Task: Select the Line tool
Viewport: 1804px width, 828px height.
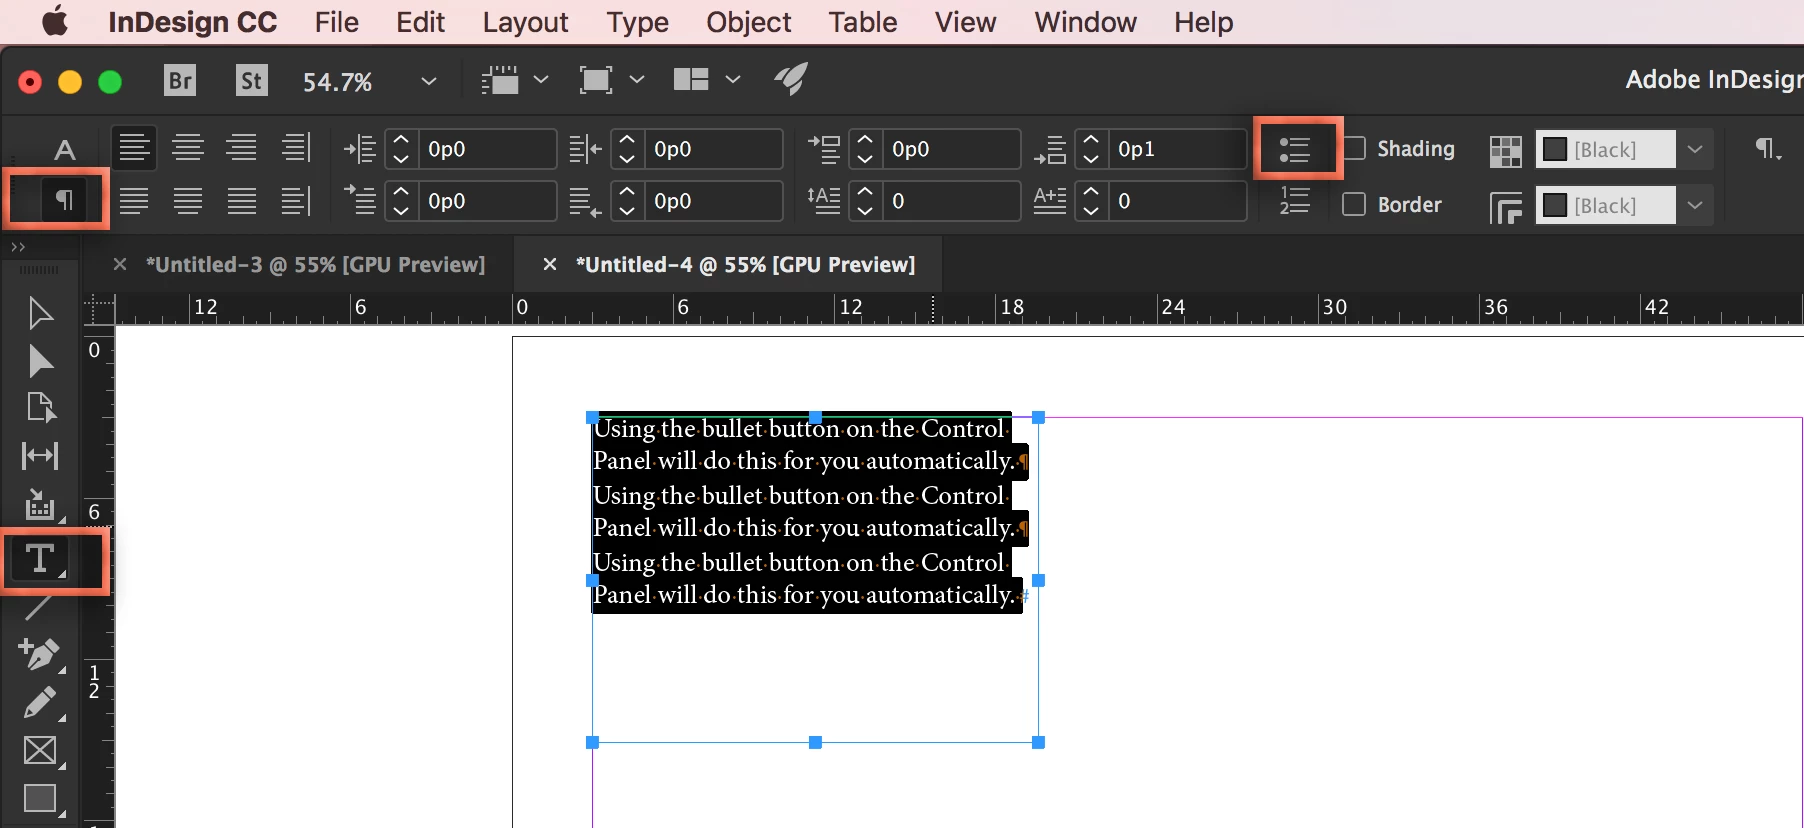Action: (38, 606)
